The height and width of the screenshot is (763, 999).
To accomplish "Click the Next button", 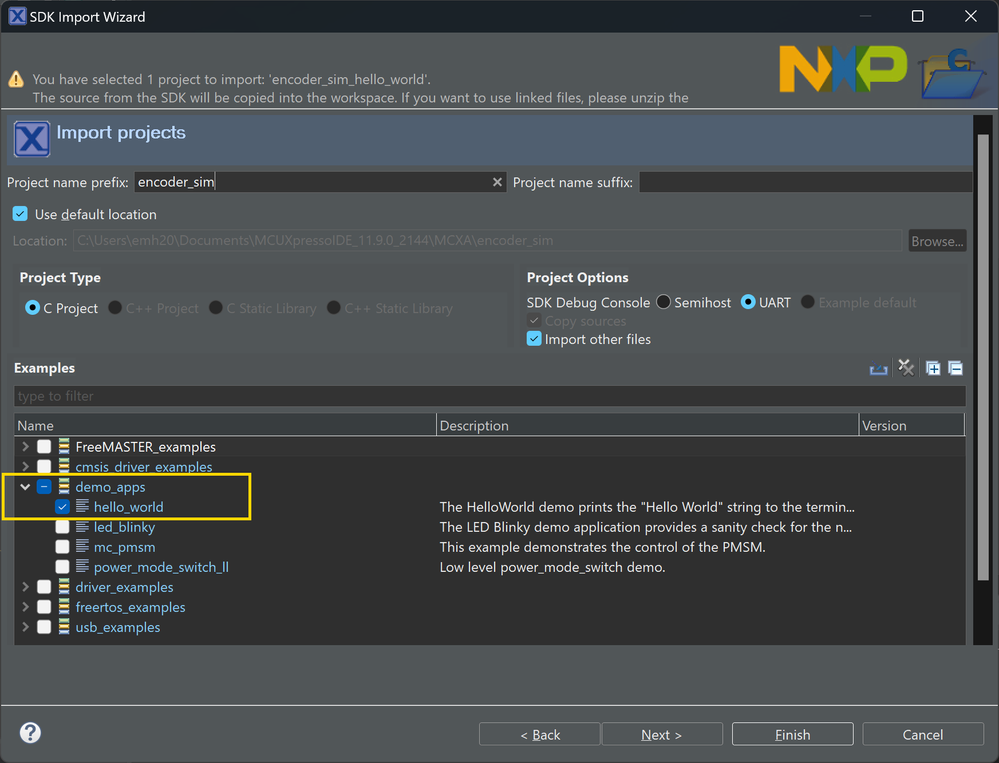I will coord(661,735).
